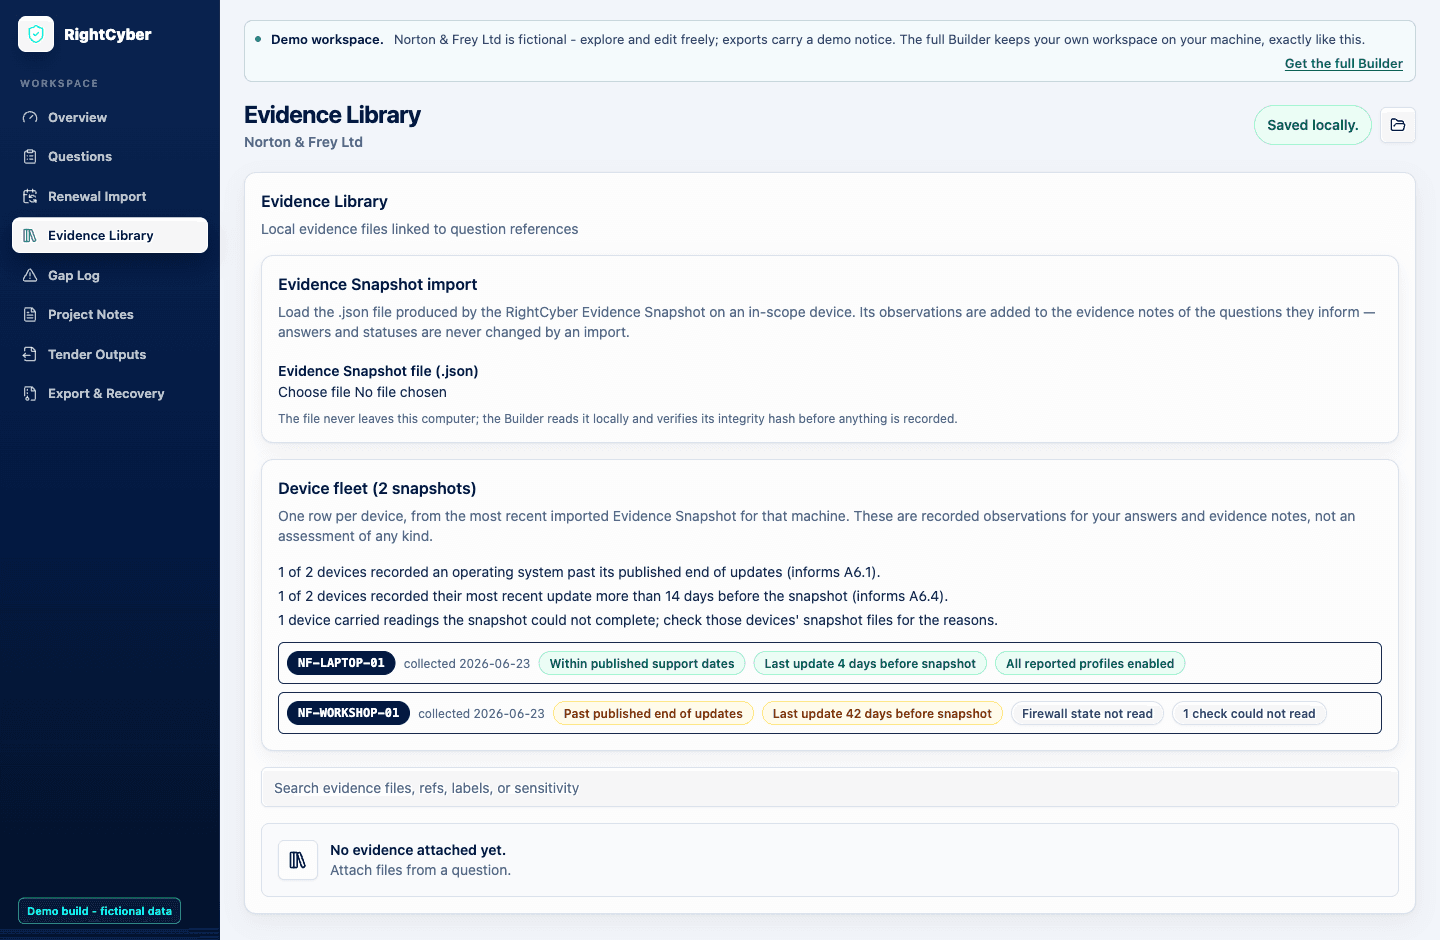Follow the Get the full Builder link

point(1343,63)
